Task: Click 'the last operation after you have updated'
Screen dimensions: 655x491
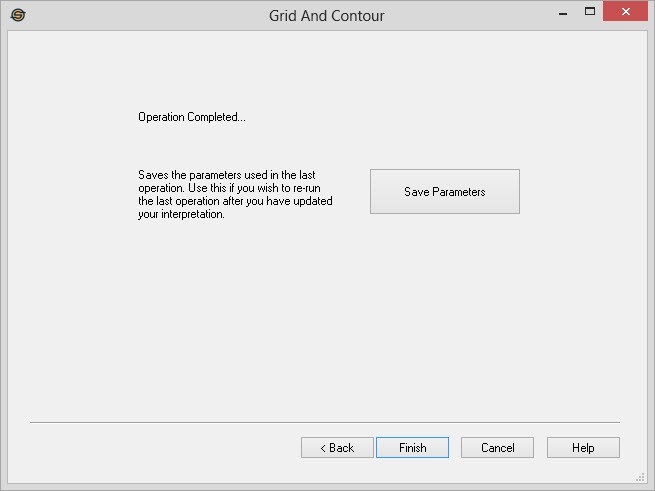Action: click(x=235, y=201)
